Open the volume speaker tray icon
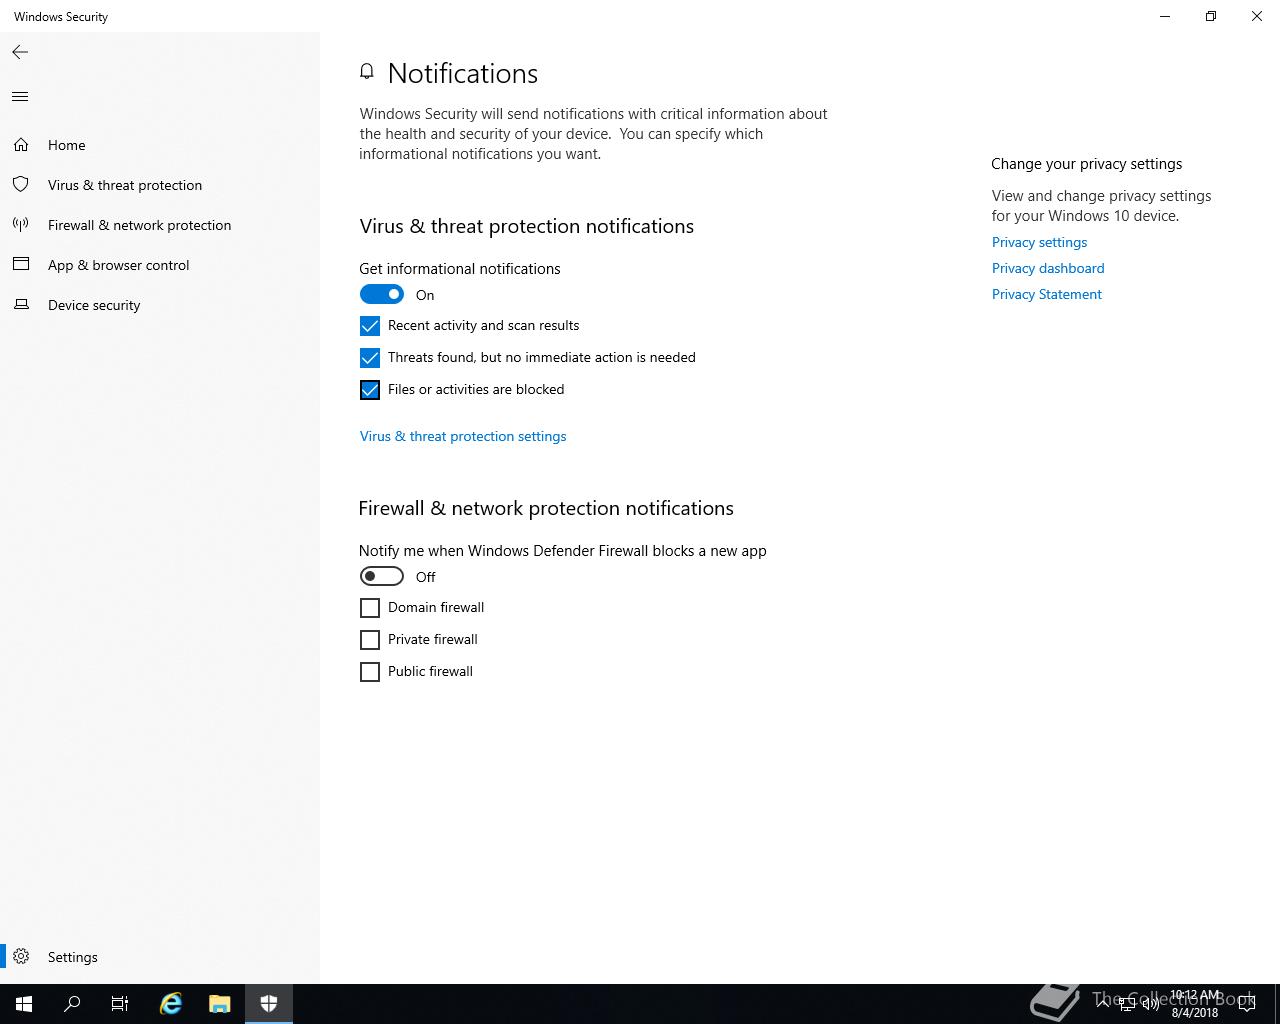This screenshot has width=1280, height=1024. (x=1151, y=1004)
